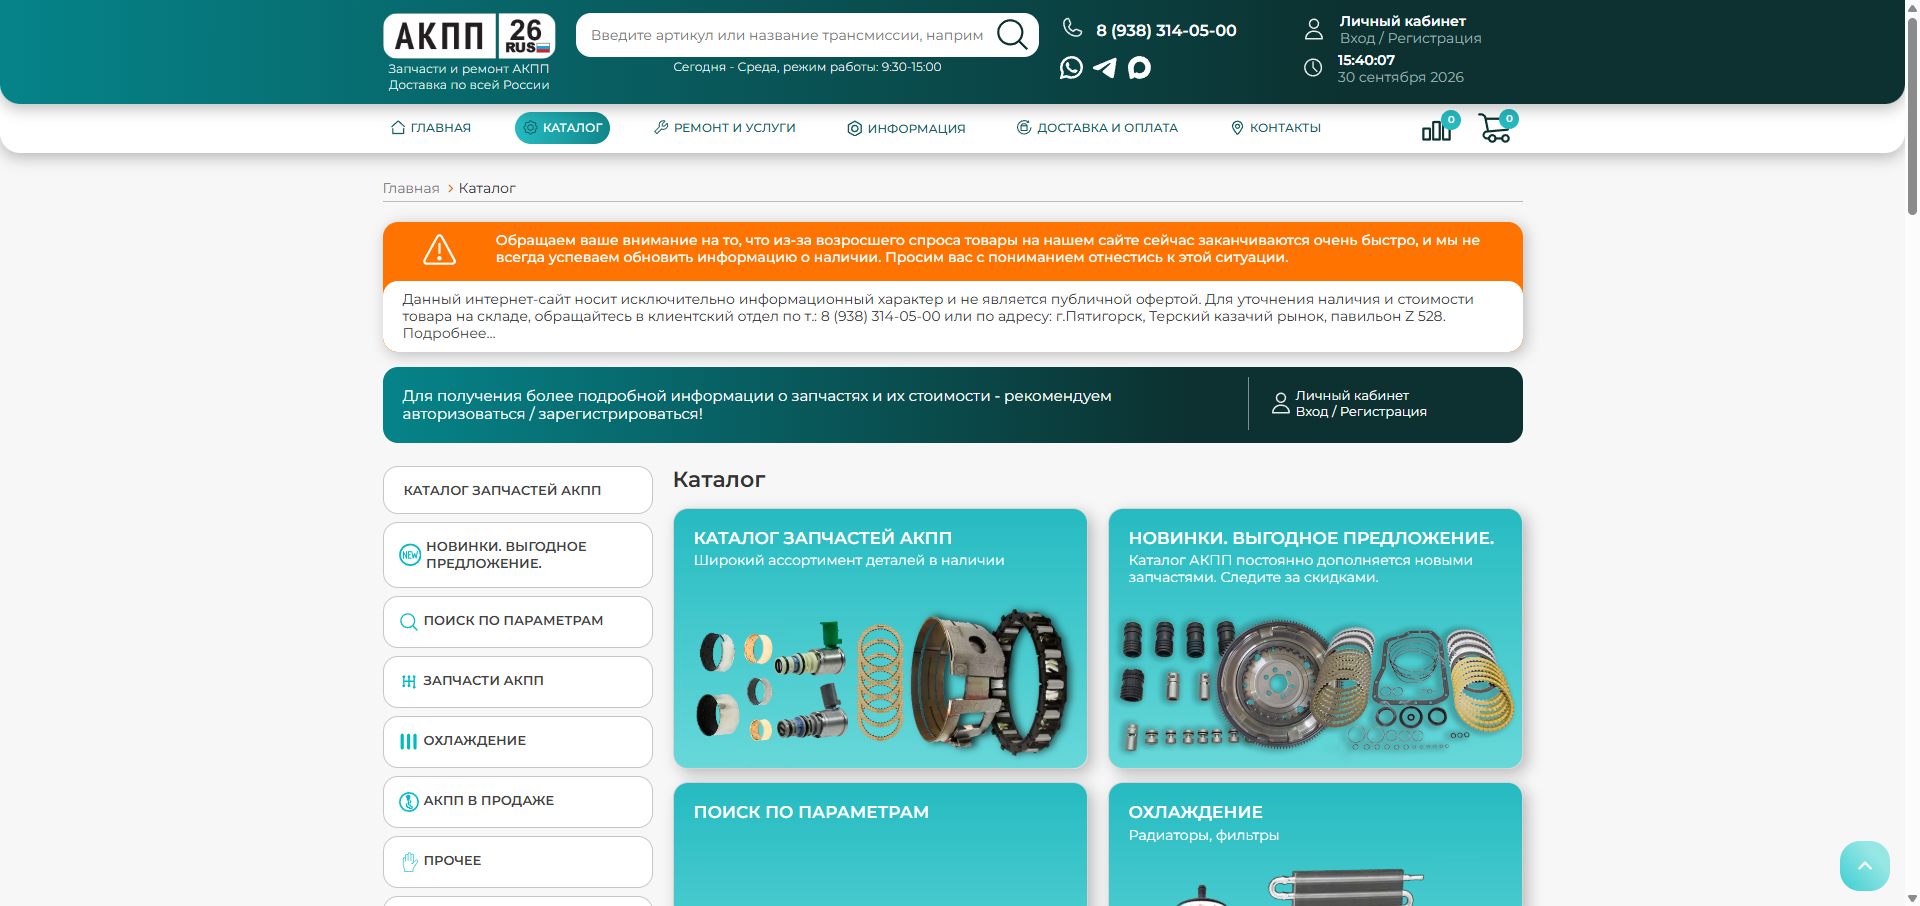Click the icon beside АКПП В ПРОДАЖЕ
The height and width of the screenshot is (906, 1920).
tap(408, 801)
